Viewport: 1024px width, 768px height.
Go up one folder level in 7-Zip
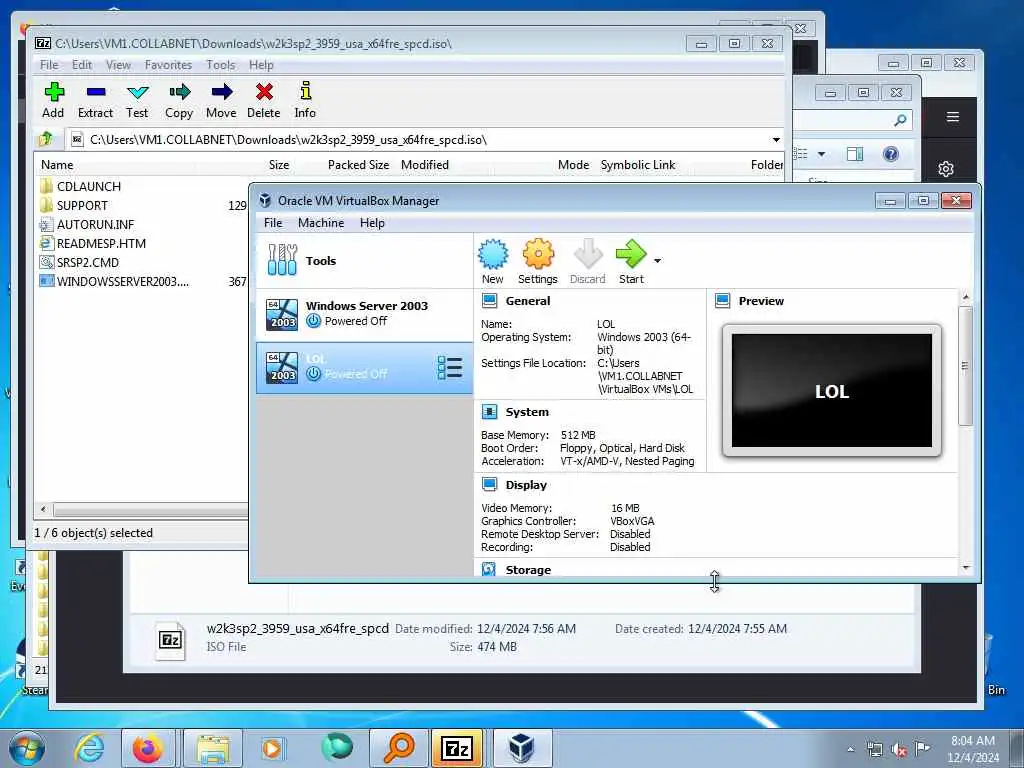(46, 139)
